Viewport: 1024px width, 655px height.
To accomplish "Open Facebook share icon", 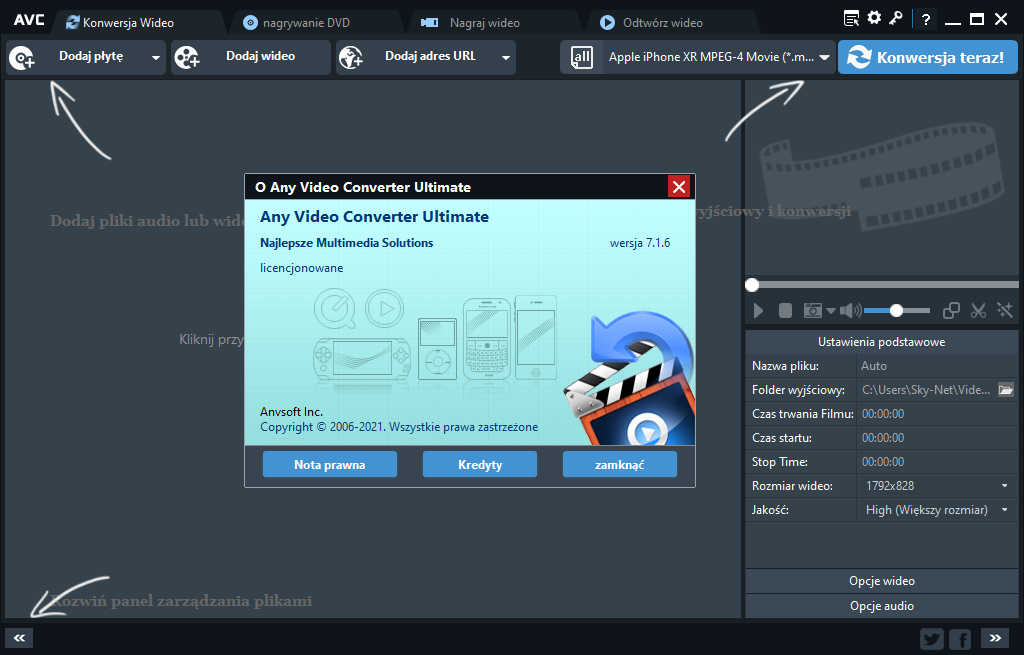I will pyautogui.click(x=960, y=639).
